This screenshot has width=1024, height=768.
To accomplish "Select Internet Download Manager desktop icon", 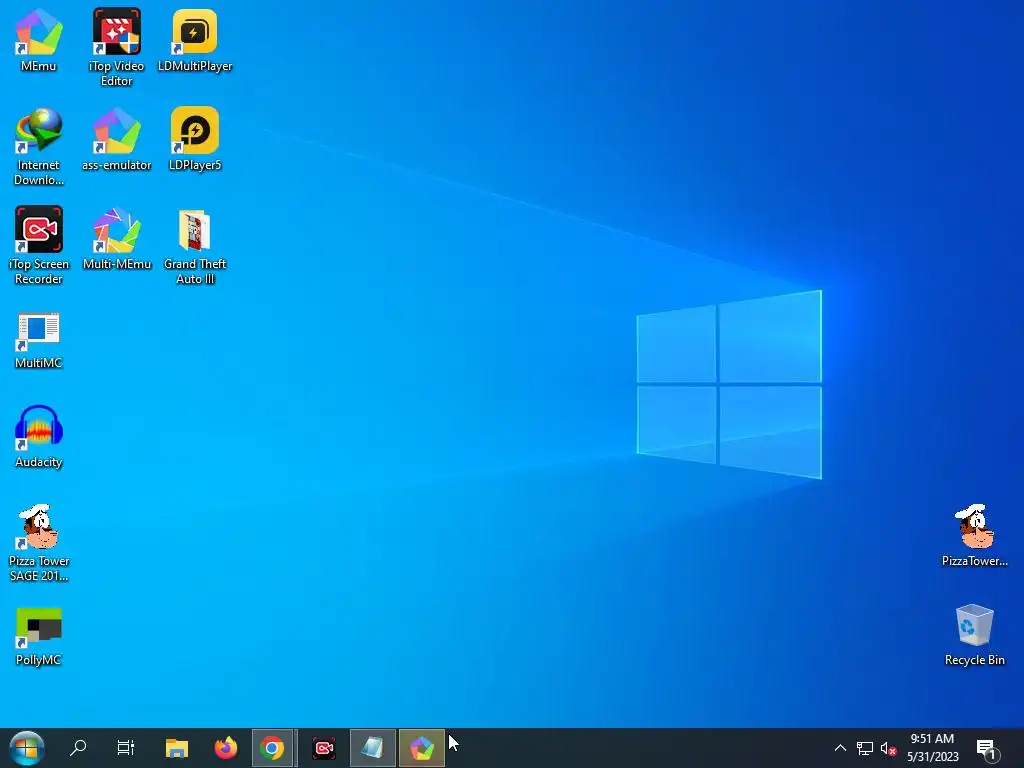I will pyautogui.click(x=39, y=147).
